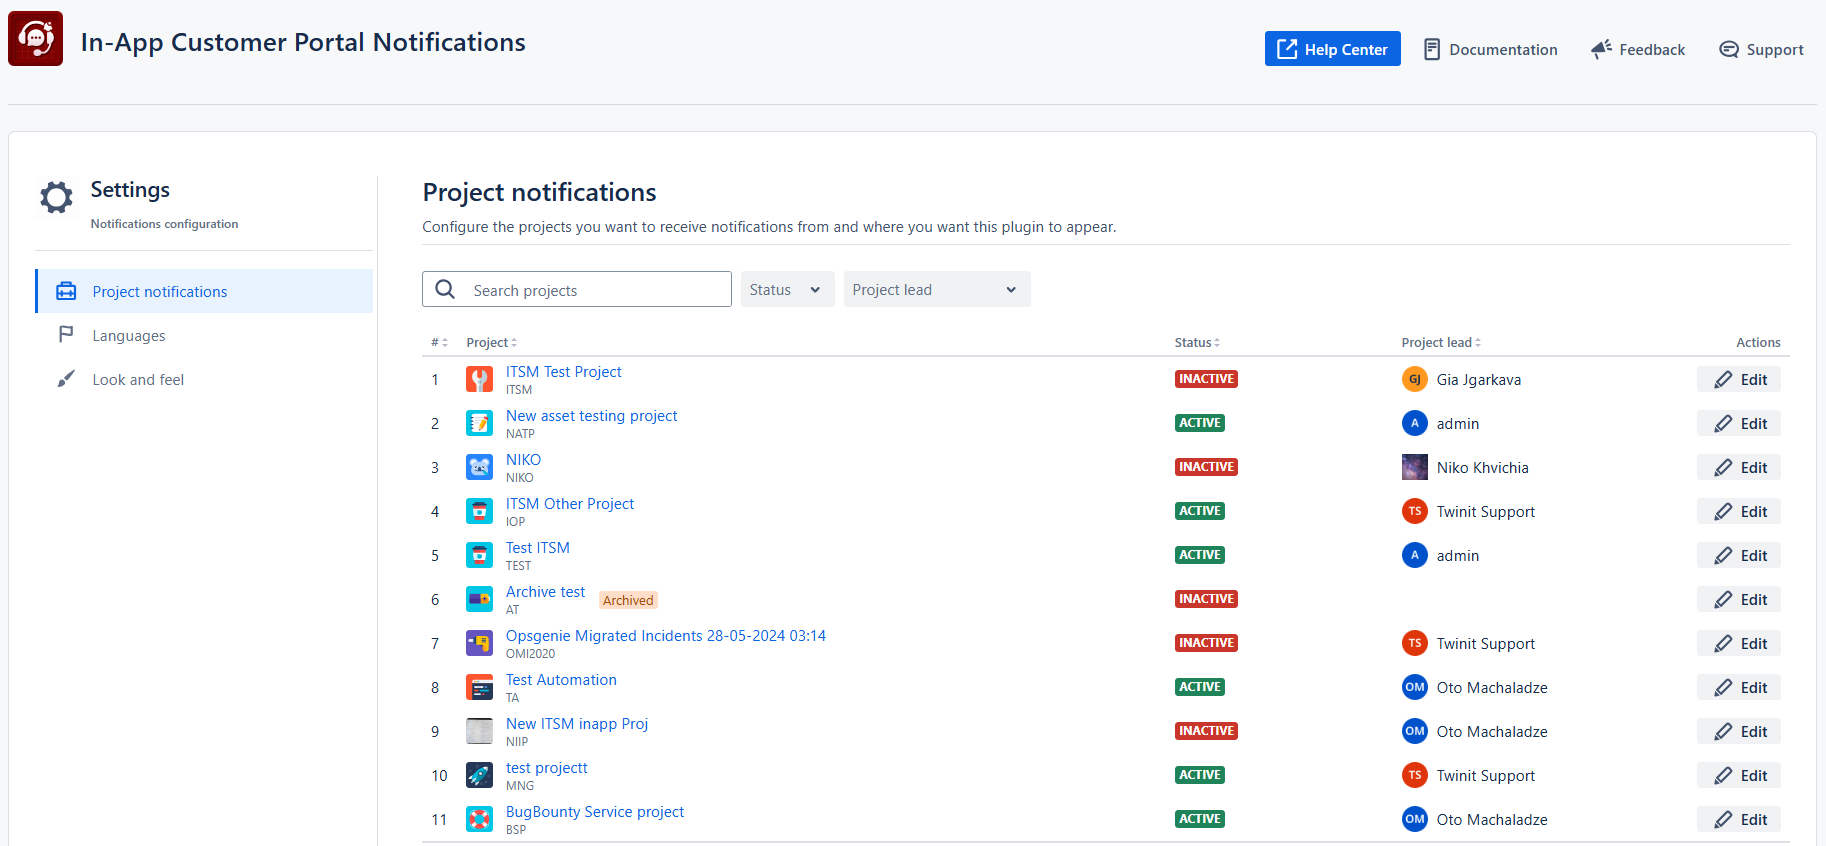Click the Archive test project icon
This screenshot has height=846, width=1826.
pos(479,599)
